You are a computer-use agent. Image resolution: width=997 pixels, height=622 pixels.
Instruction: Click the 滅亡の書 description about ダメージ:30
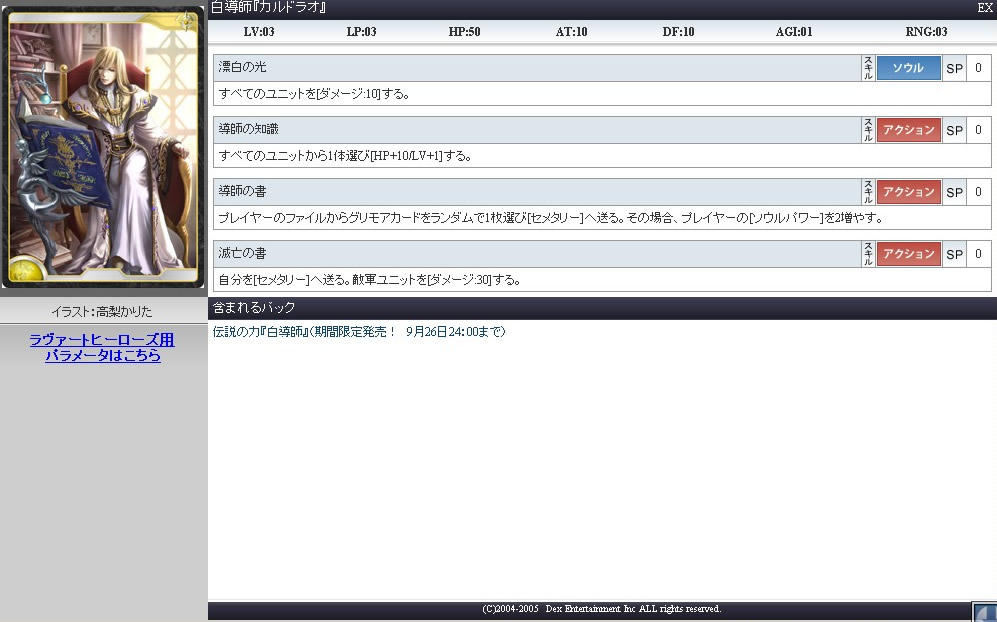click(x=369, y=280)
